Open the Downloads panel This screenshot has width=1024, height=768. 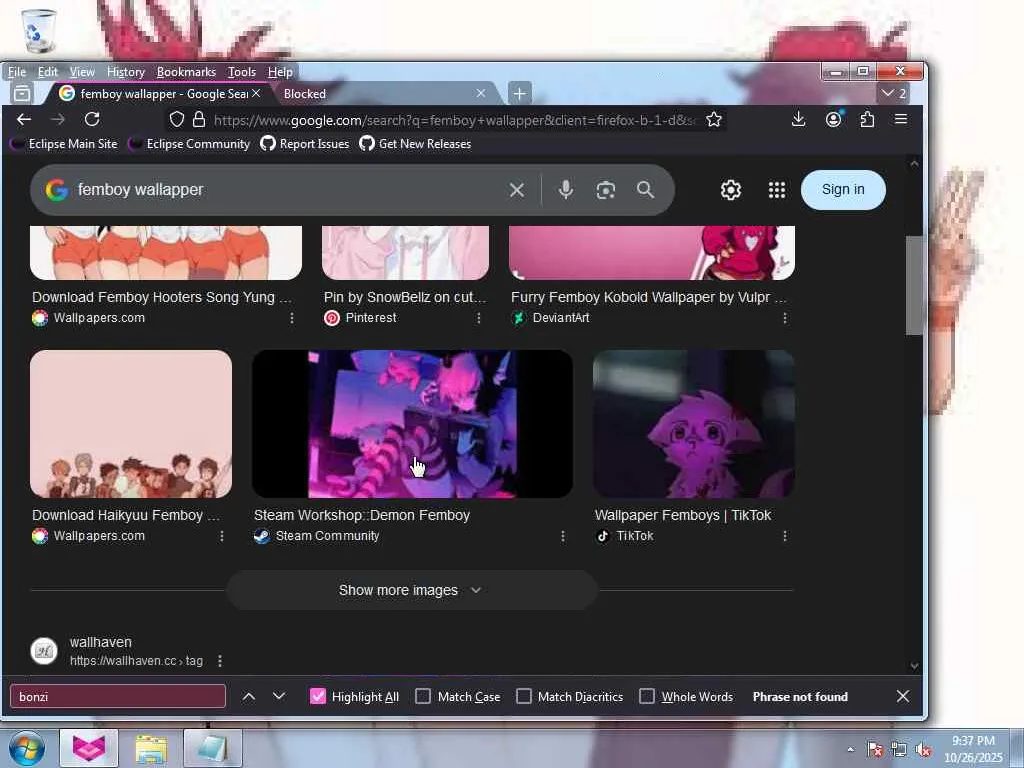click(x=798, y=120)
